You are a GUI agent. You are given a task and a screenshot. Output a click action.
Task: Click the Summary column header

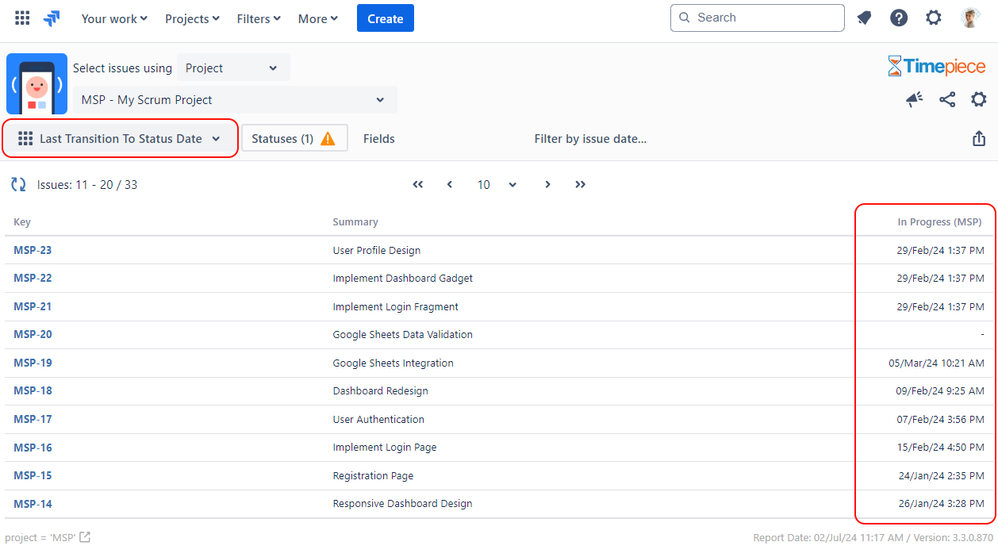(355, 222)
